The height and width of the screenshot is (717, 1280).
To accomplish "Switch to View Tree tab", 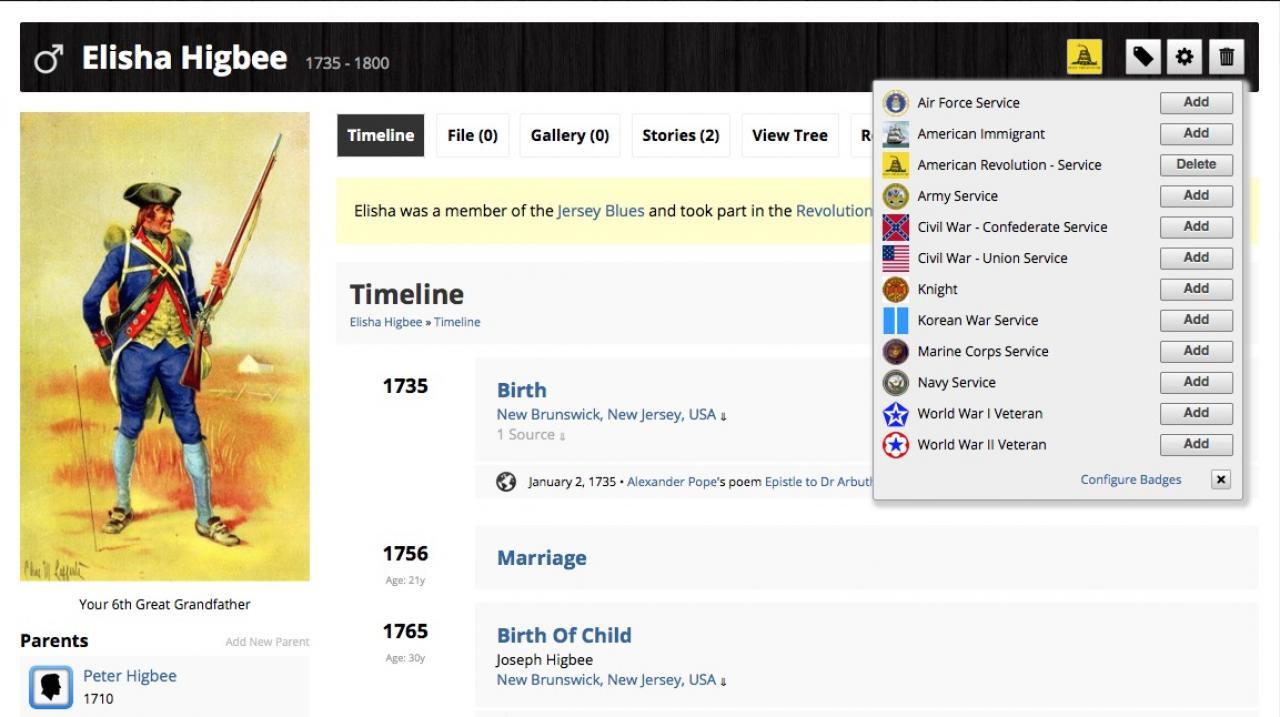I will (x=790, y=135).
